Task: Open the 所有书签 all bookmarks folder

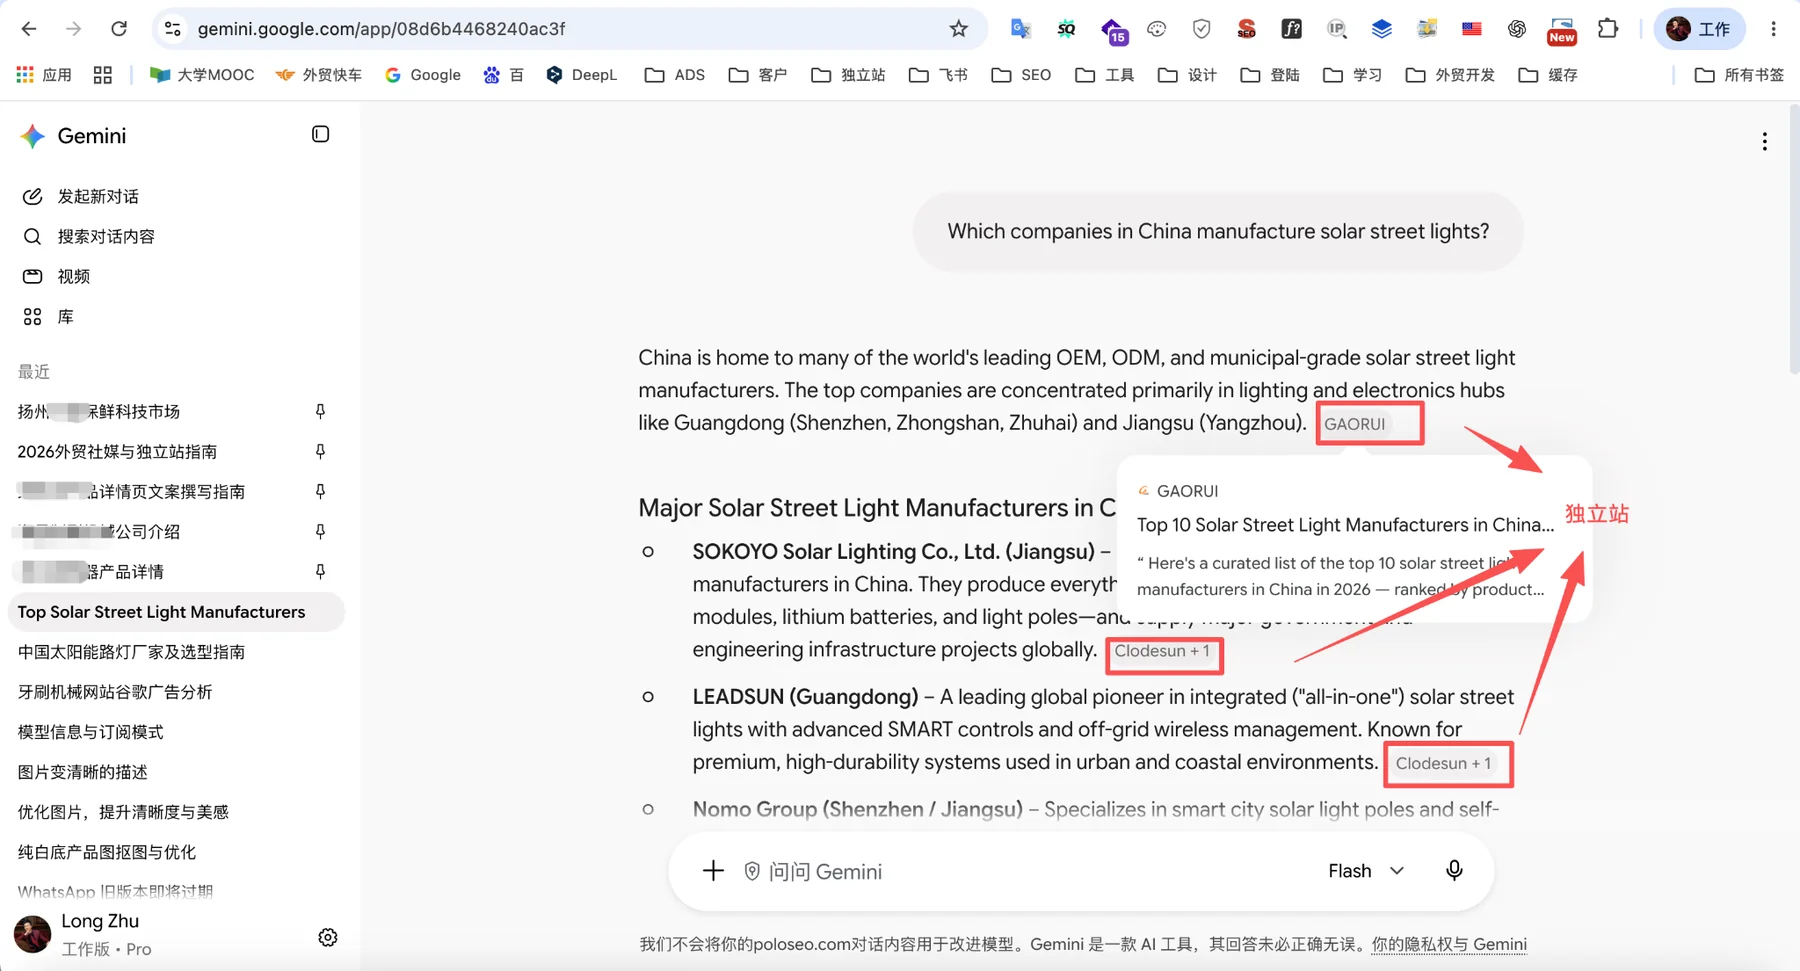Action: pos(1739,75)
